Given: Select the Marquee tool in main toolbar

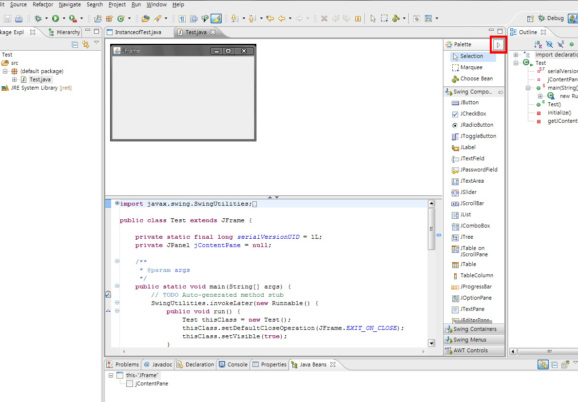Looking at the screenshot, I should 384,18.
